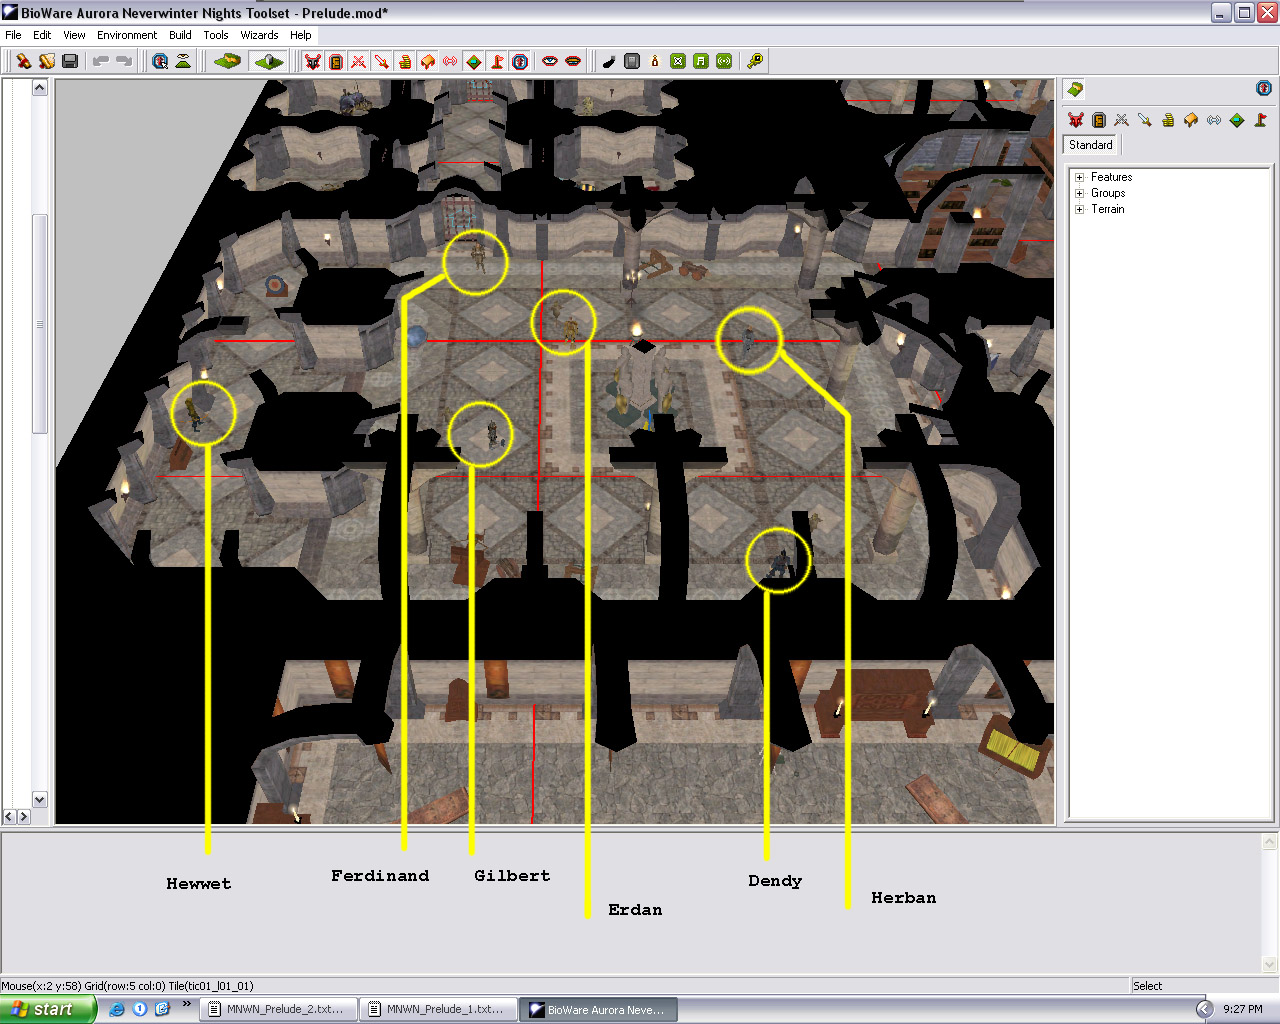Expand the Groups tree node
Image resolution: width=1280 pixels, height=1024 pixels.
[1079, 193]
